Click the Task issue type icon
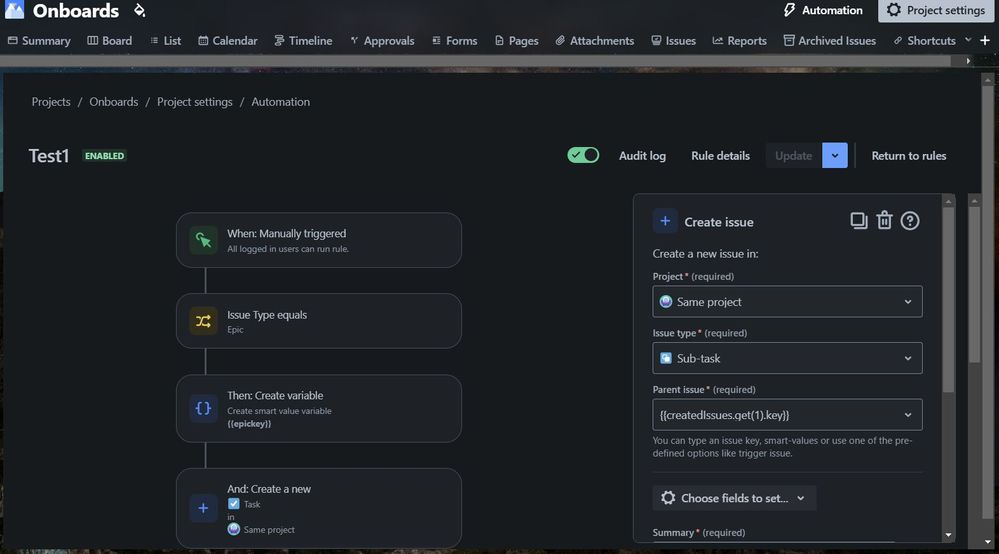This screenshot has height=554, width=999. click(x=234, y=504)
